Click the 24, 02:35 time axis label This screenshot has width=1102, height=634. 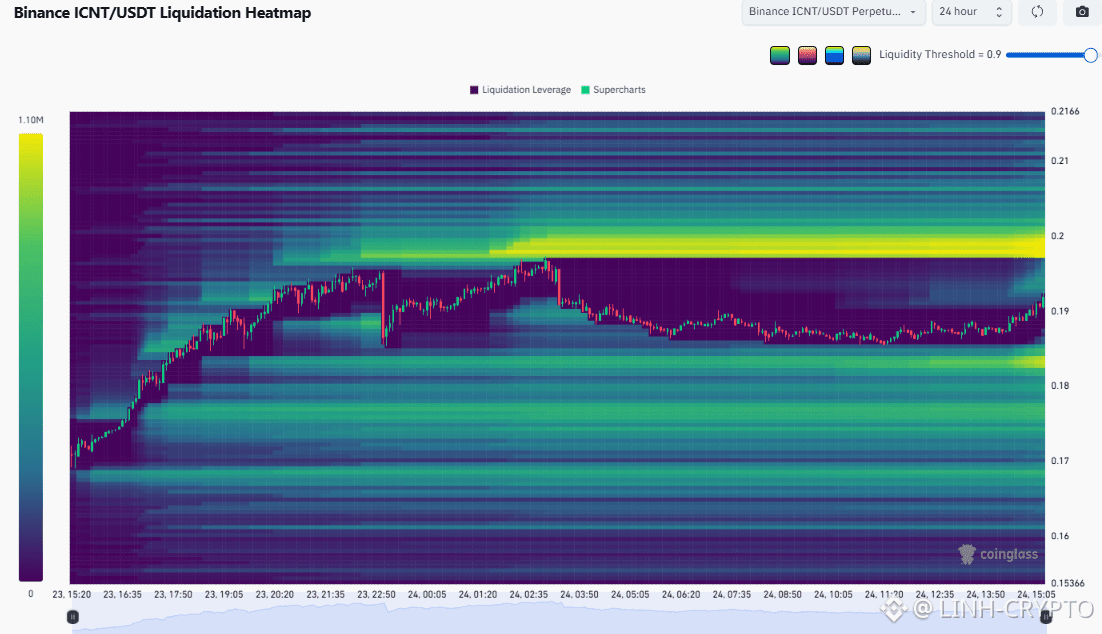[x=529, y=595]
